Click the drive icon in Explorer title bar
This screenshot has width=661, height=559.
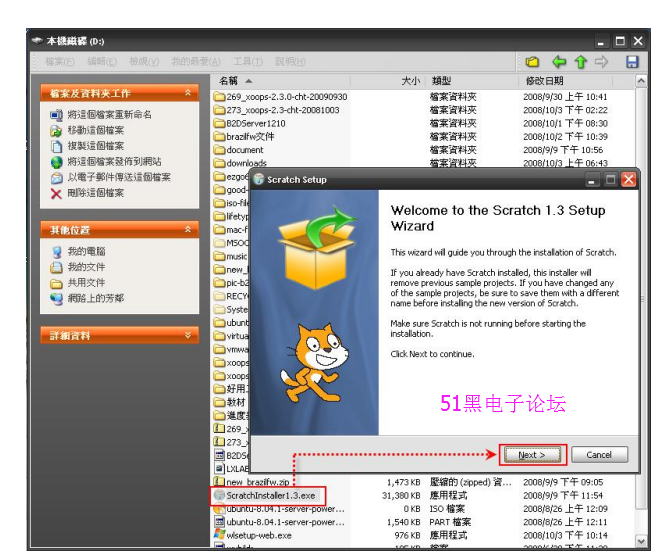38,40
